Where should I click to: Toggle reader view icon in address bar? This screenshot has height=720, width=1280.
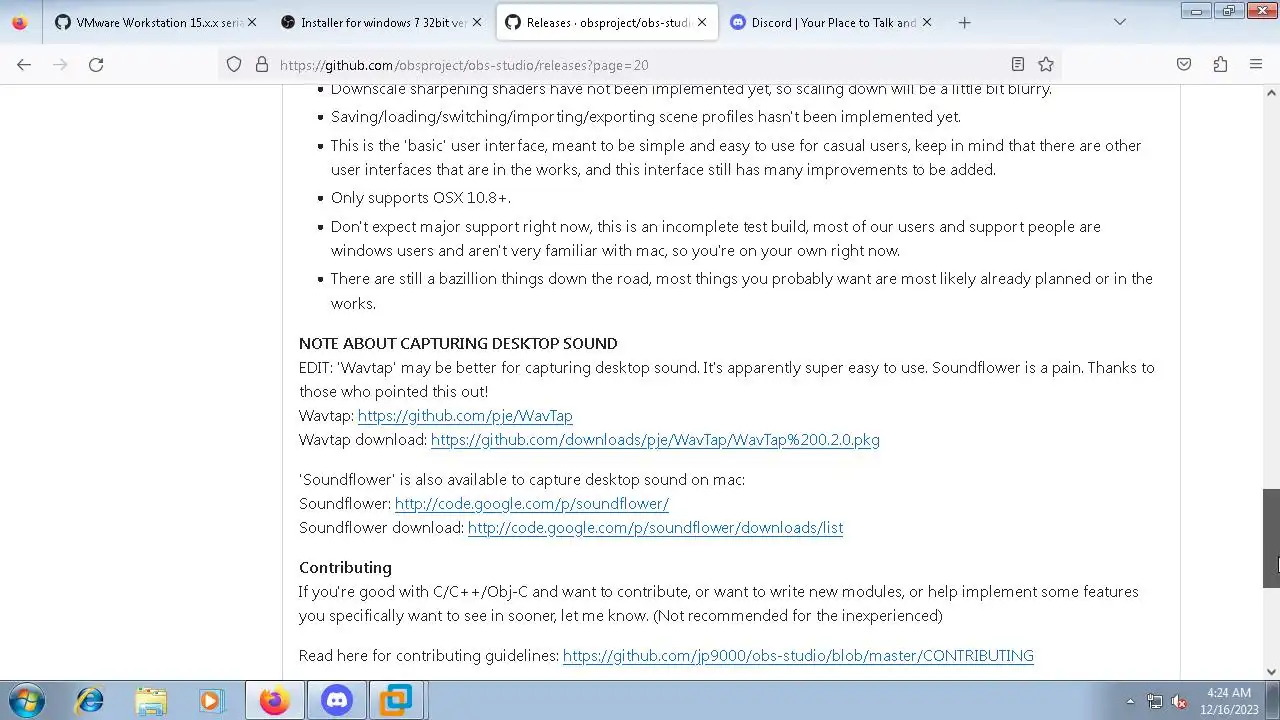[1018, 64]
